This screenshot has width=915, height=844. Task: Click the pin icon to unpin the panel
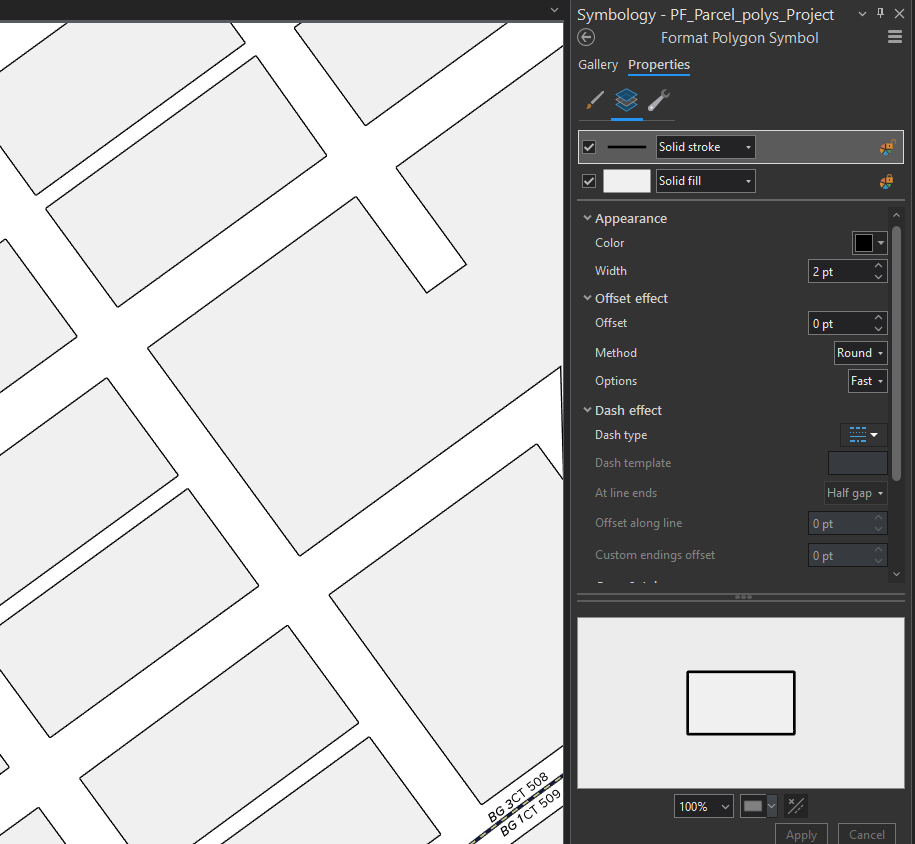click(x=879, y=13)
